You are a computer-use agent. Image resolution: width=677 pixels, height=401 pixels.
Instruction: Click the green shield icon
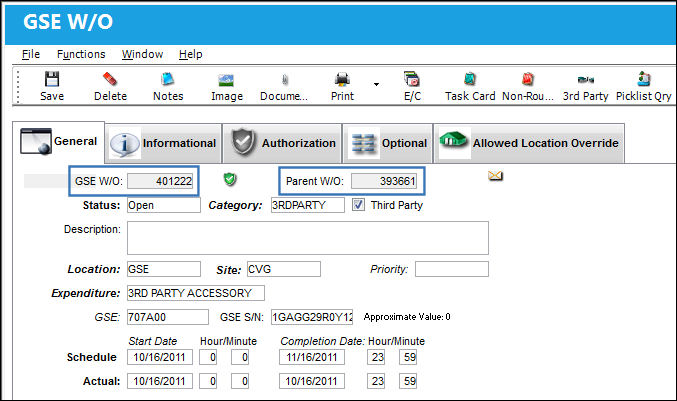pyautogui.click(x=230, y=179)
